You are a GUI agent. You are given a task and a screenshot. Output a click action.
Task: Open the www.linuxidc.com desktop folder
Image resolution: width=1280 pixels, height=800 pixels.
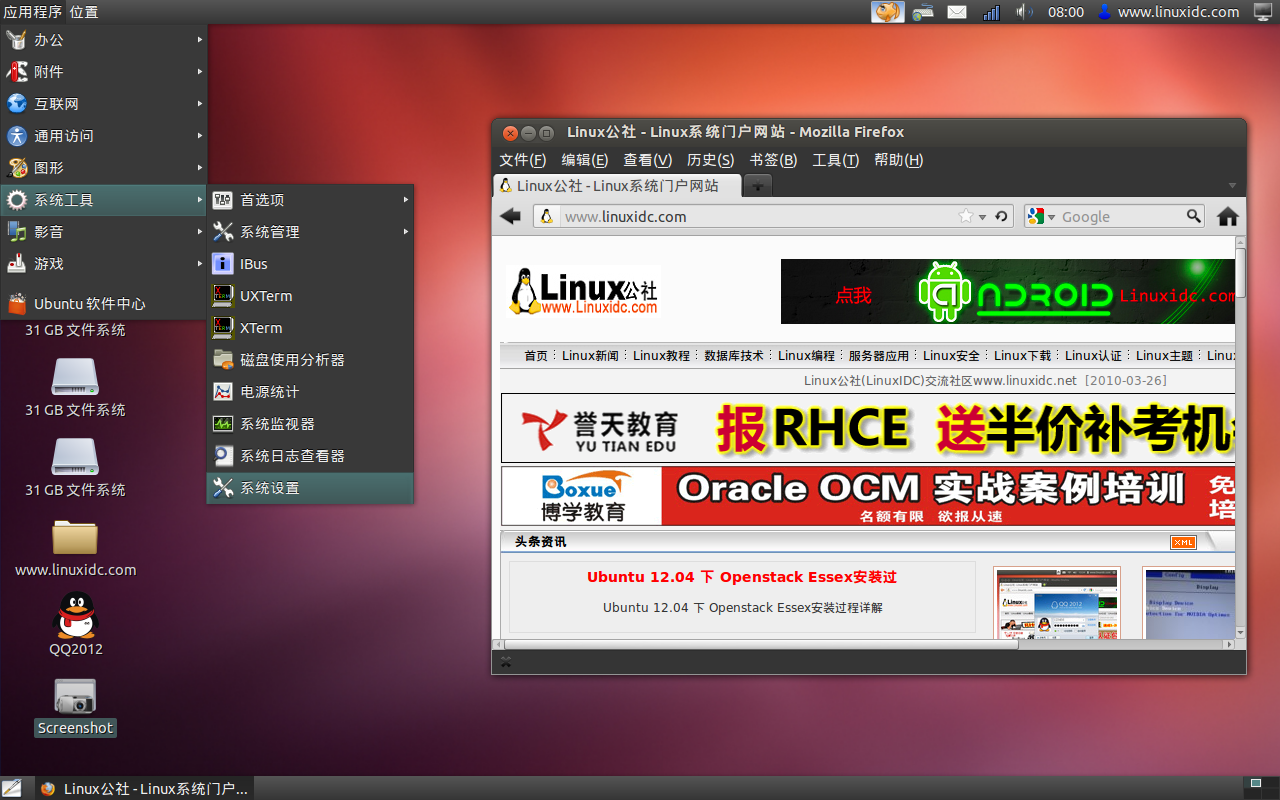tap(75, 537)
